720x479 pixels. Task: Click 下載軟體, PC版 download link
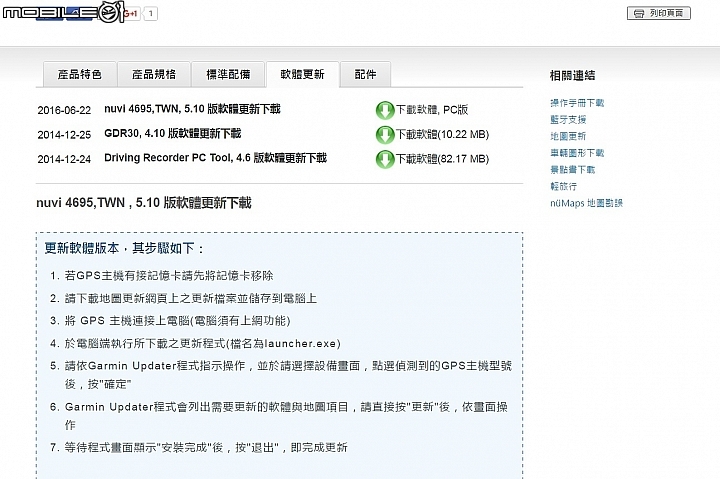(432, 110)
